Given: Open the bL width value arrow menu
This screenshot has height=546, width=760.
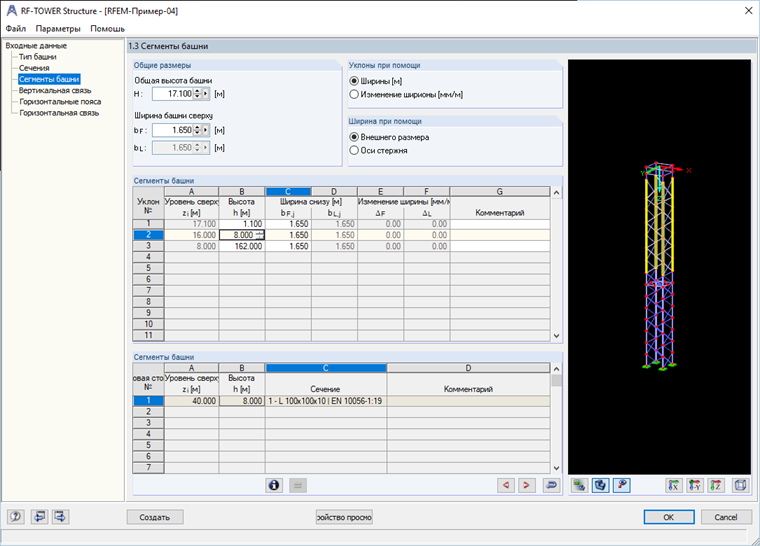Looking at the screenshot, I should (206, 147).
